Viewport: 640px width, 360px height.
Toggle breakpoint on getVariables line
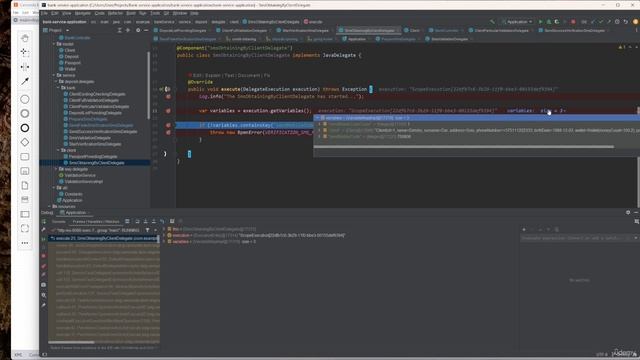pos(168,111)
